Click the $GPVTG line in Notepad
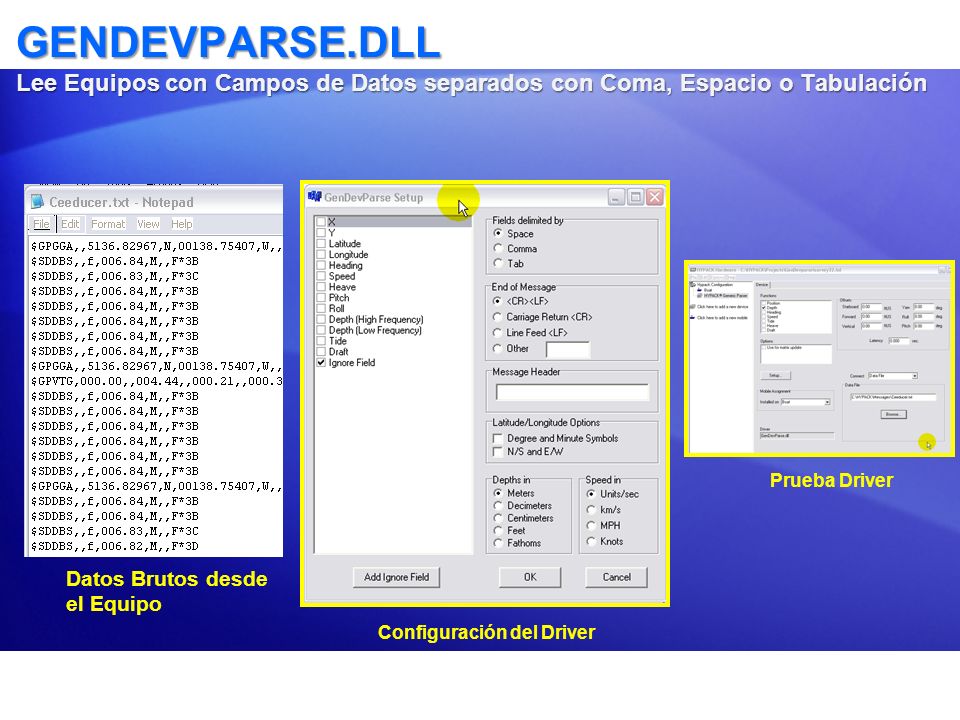The image size is (960, 720). (x=157, y=381)
